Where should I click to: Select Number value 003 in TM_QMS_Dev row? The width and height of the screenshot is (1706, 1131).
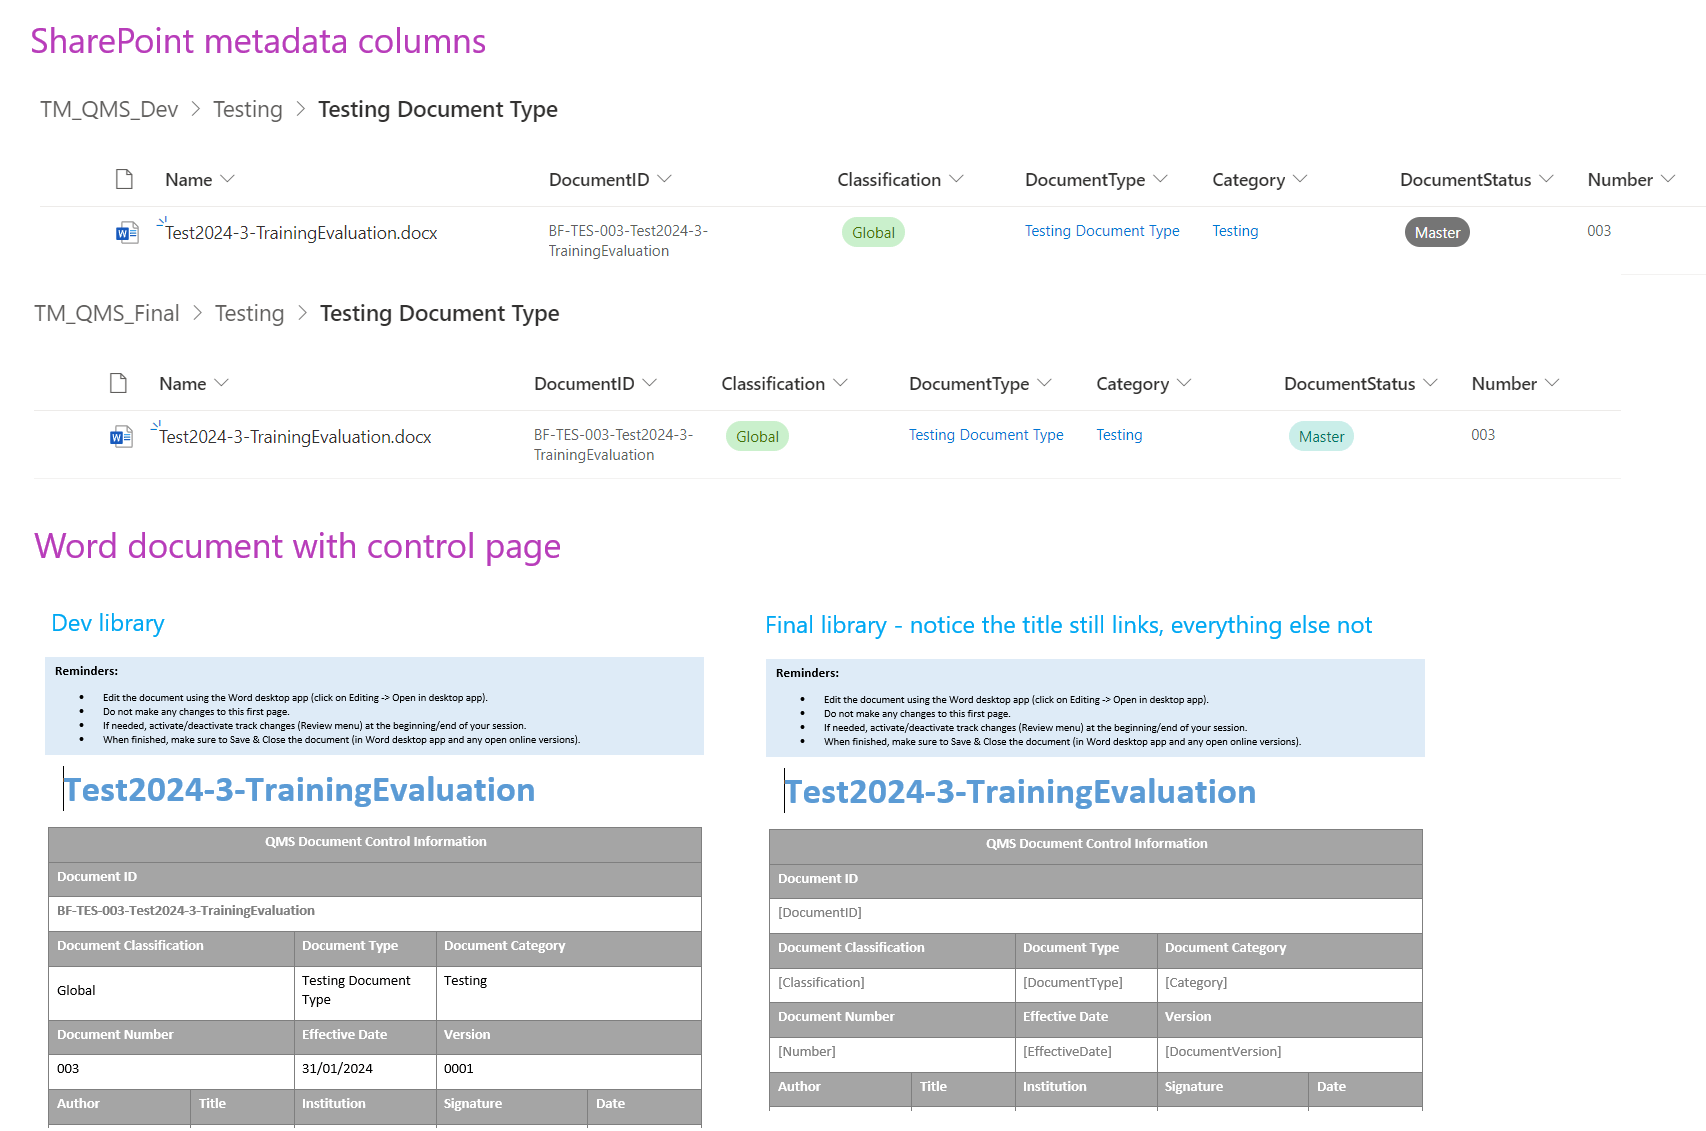coord(1599,231)
